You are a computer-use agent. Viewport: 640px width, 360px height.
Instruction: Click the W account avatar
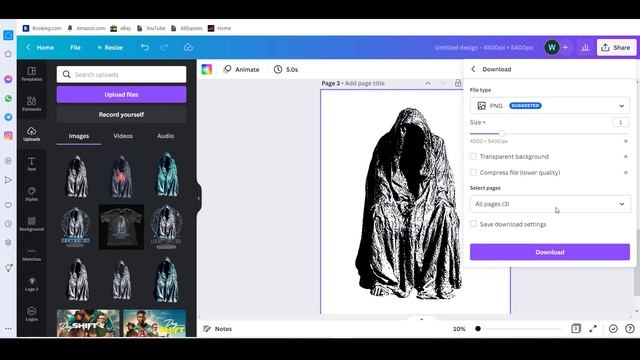point(552,47)
